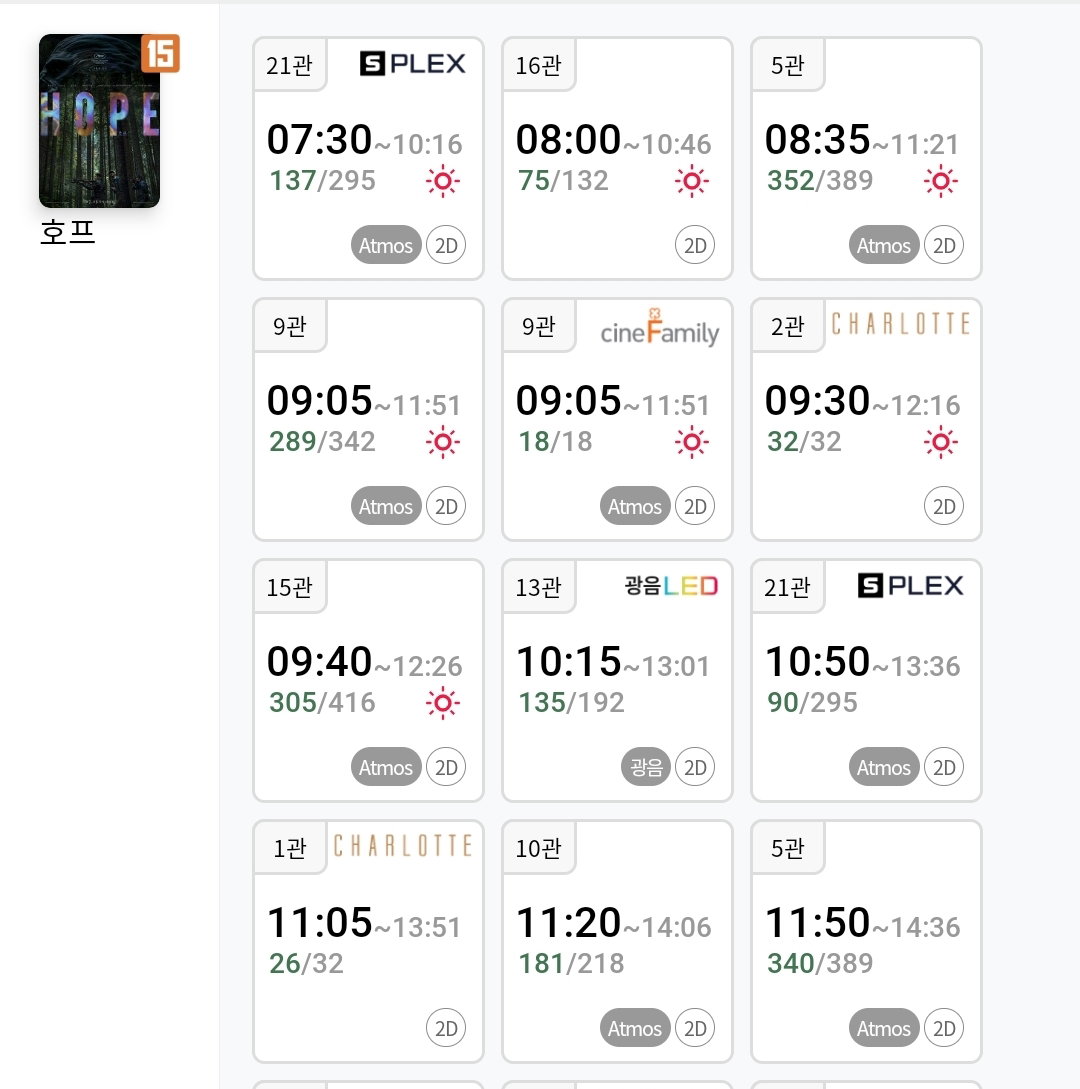Click the sun icon on 09:40 showtime

tap(443, 703)
